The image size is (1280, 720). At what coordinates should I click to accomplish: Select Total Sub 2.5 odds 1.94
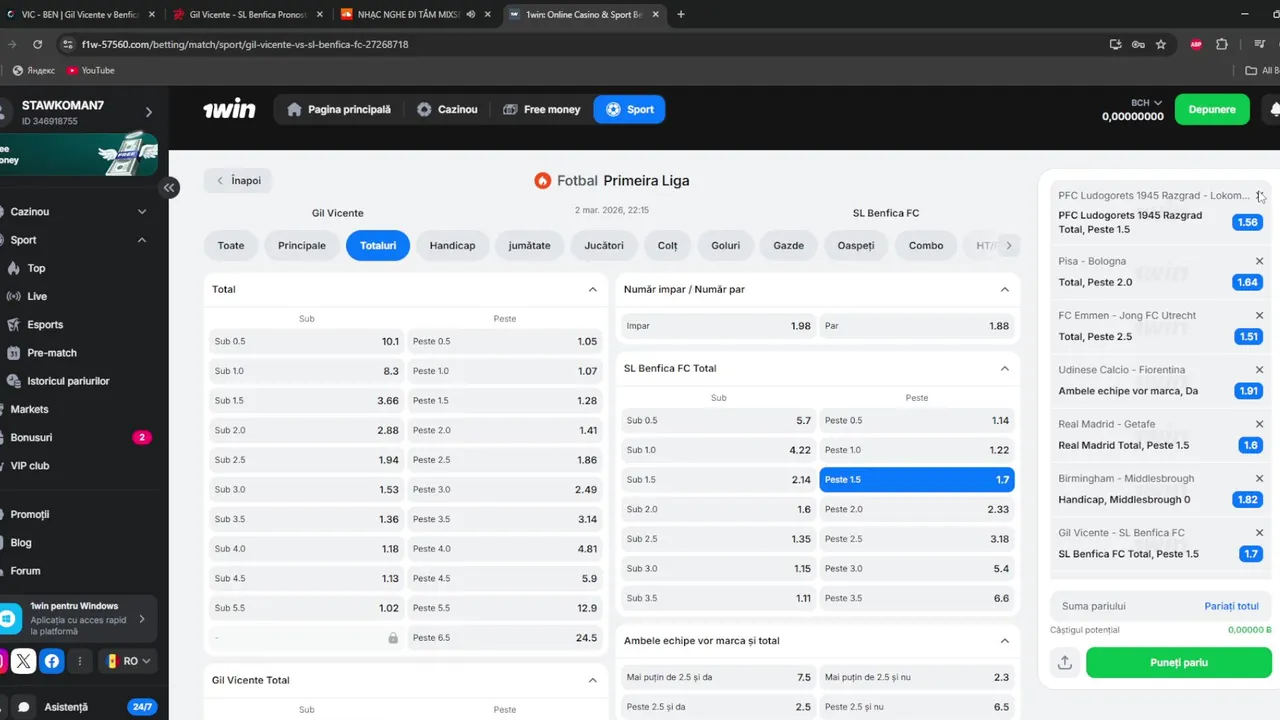point(306,460)
